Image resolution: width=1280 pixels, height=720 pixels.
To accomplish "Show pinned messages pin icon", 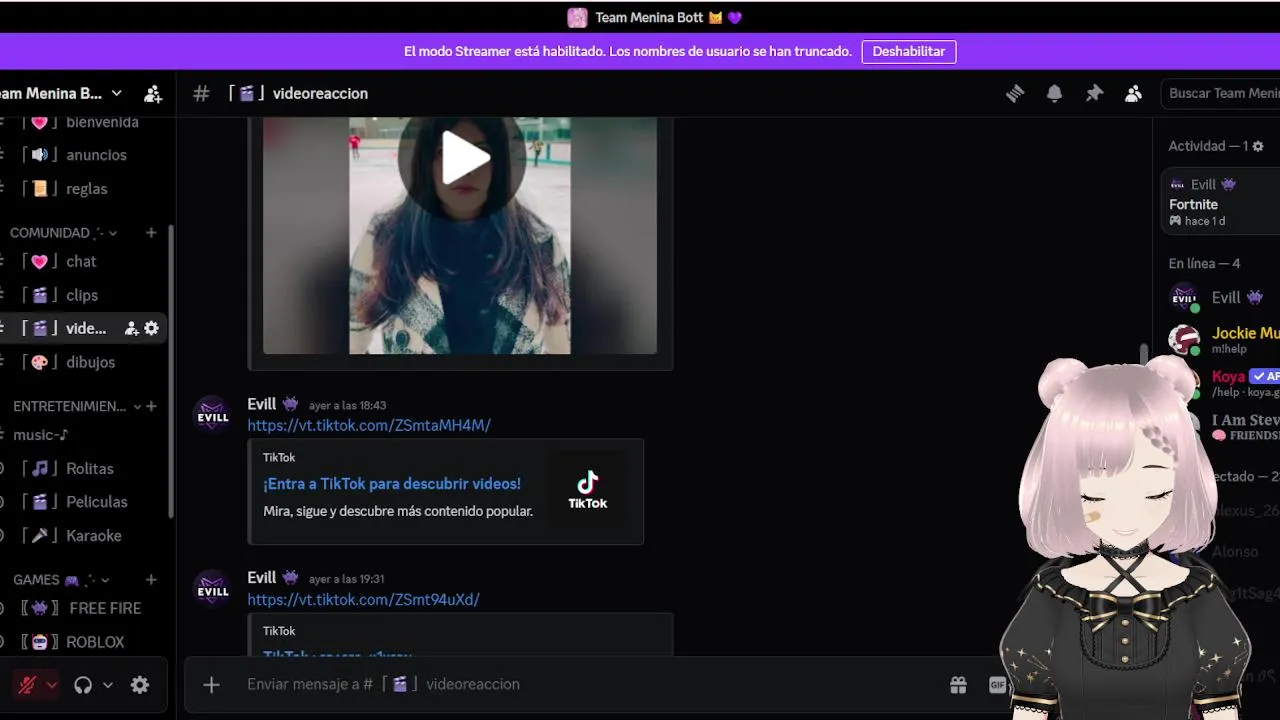I will pyautogui.click(x=1094, y=93).
